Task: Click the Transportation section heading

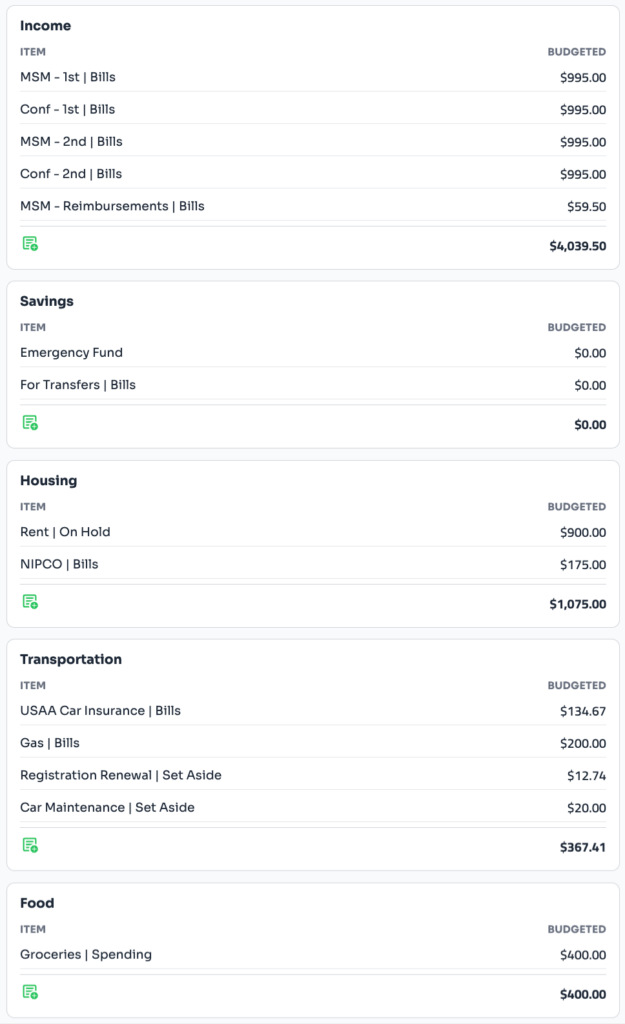Action: point(71,660)
